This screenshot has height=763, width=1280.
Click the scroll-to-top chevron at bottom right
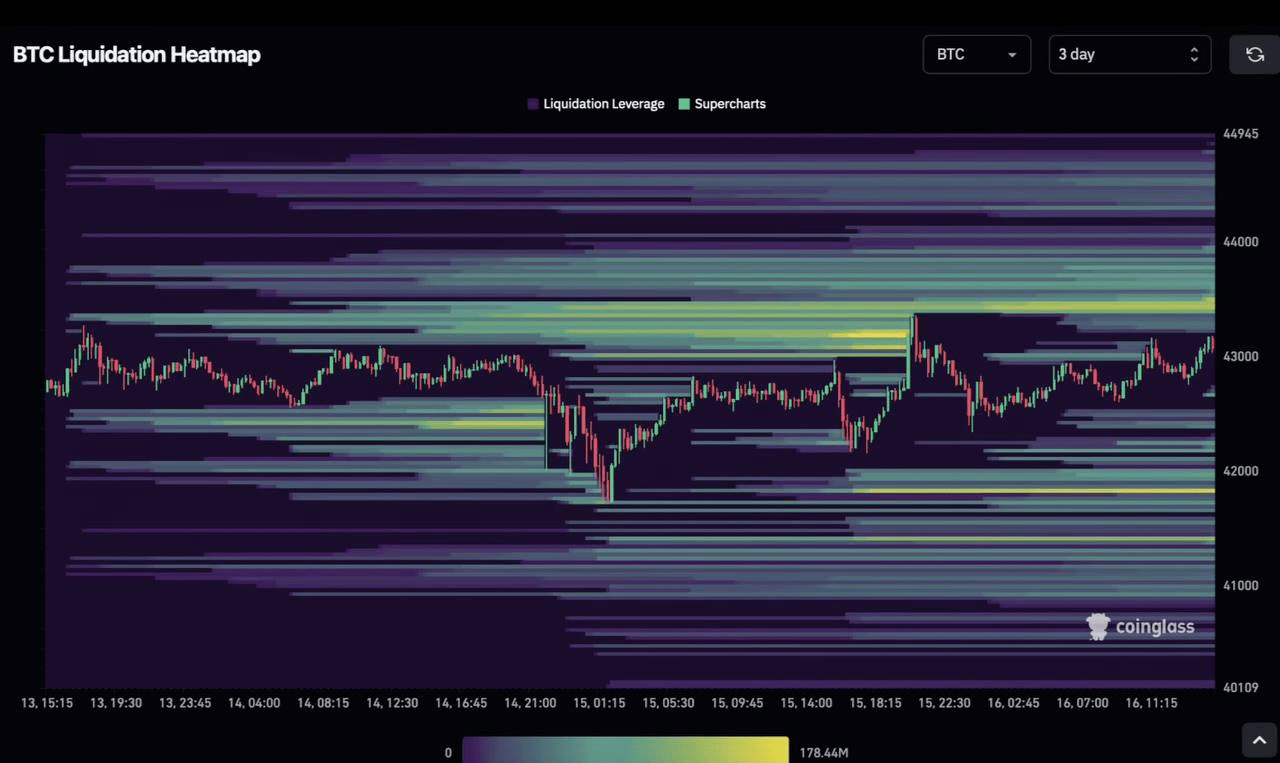[x=1259, y=739]
